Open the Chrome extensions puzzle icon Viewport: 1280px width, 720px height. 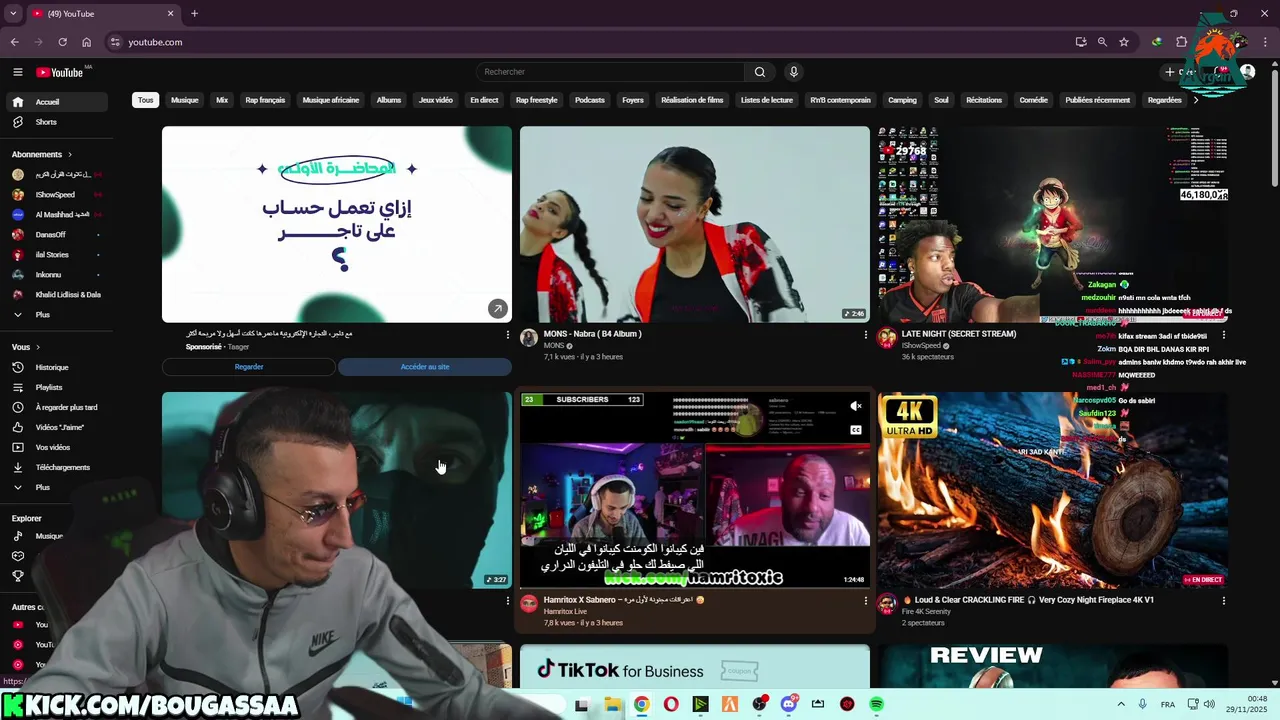tap(1181, 42)
